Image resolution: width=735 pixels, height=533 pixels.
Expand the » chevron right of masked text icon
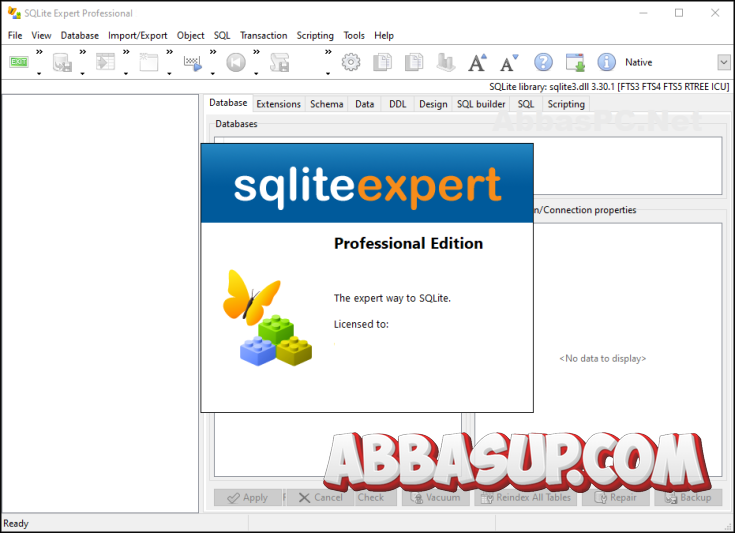tap(213, 52)
